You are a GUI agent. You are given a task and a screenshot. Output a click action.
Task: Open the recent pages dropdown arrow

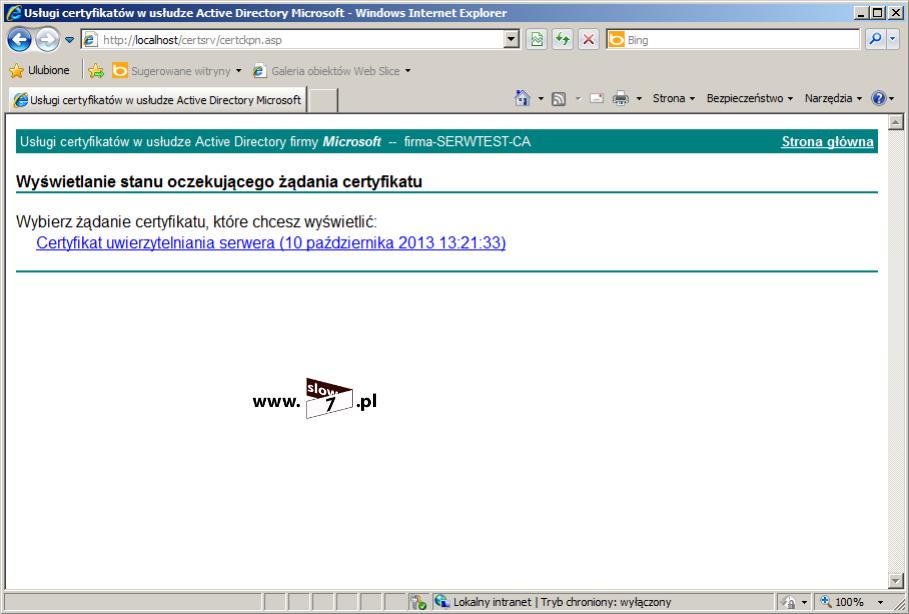(69, 40)
